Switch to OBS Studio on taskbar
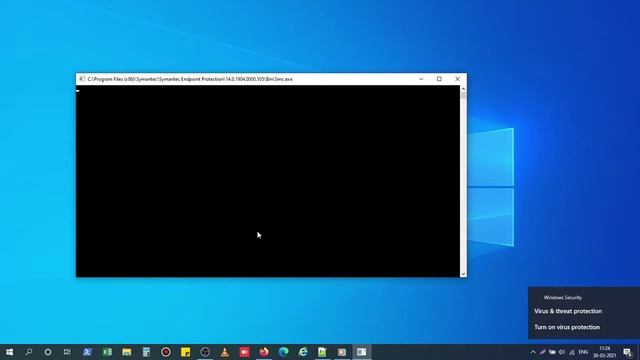640x360 pixels. point(205,352)
